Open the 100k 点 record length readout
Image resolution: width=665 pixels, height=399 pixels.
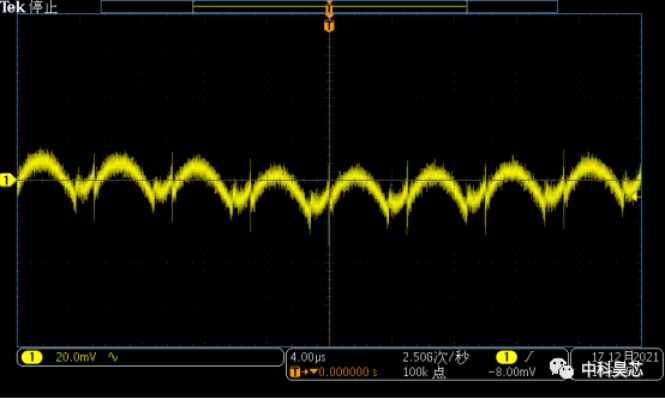(424, 372)
